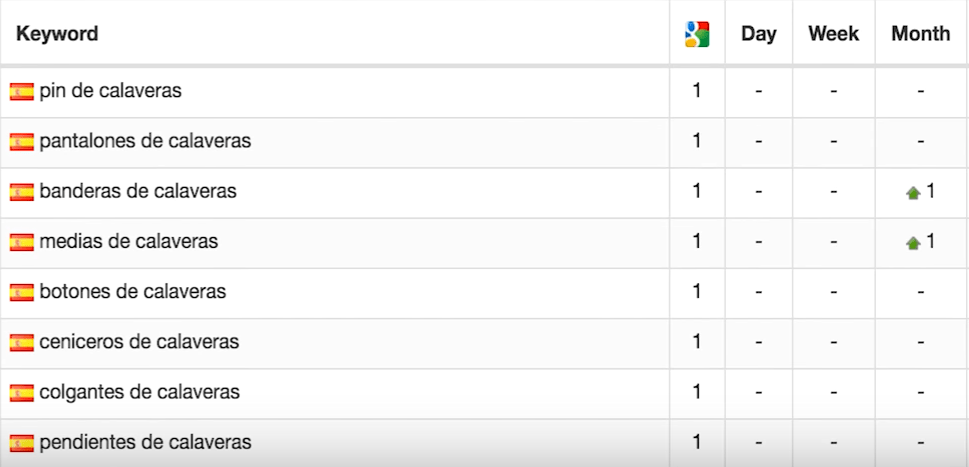
Task: Click Spain flag beside colgantes de calaveras
Action: [x=22, y=393]
